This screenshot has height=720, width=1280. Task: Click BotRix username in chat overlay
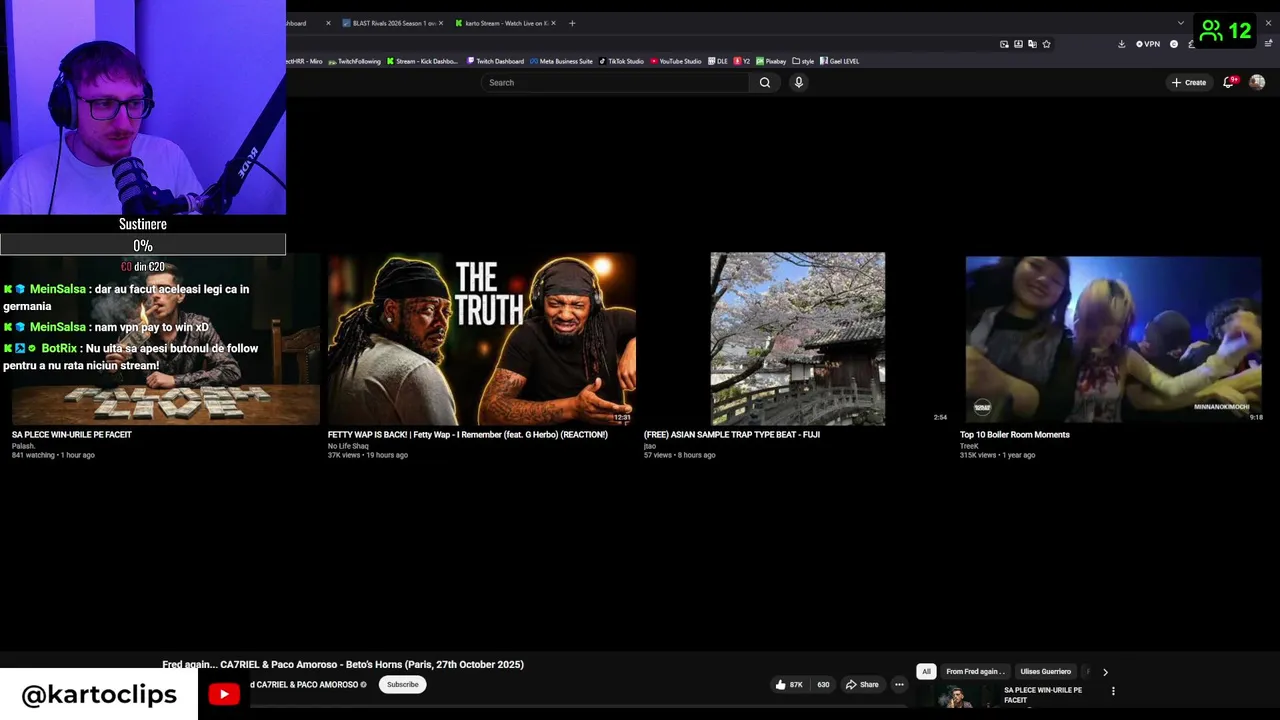(x=59, y=348)
